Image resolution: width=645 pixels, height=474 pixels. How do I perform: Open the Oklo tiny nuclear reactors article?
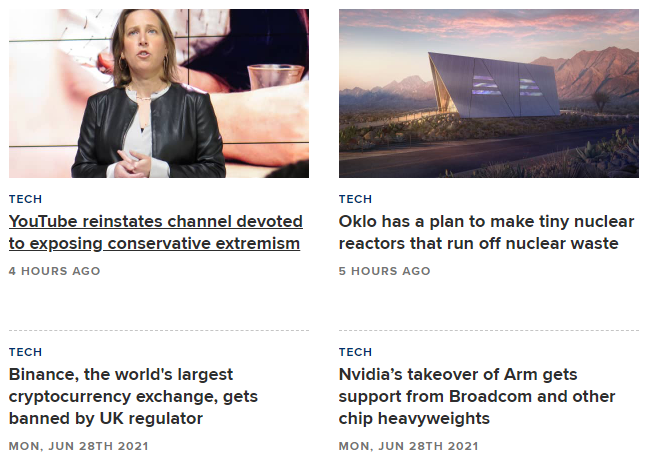pos(478,232)
